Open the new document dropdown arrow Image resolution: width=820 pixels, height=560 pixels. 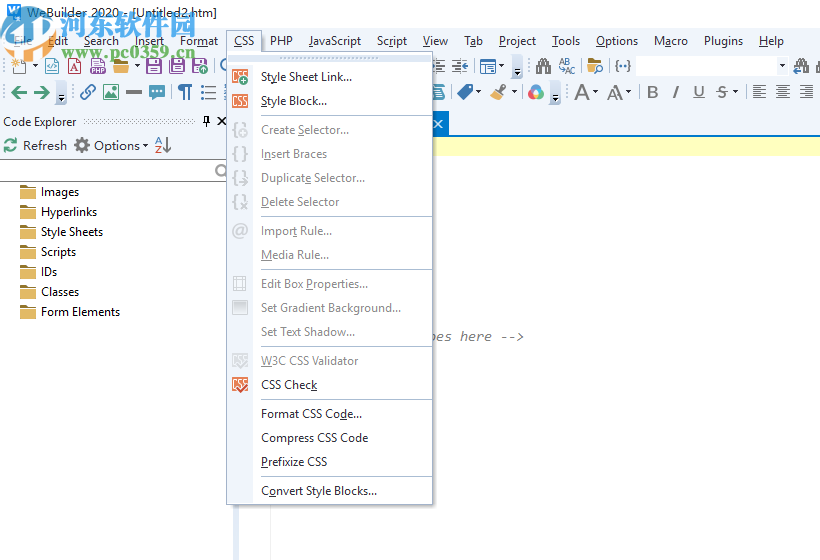coord(35,66)
